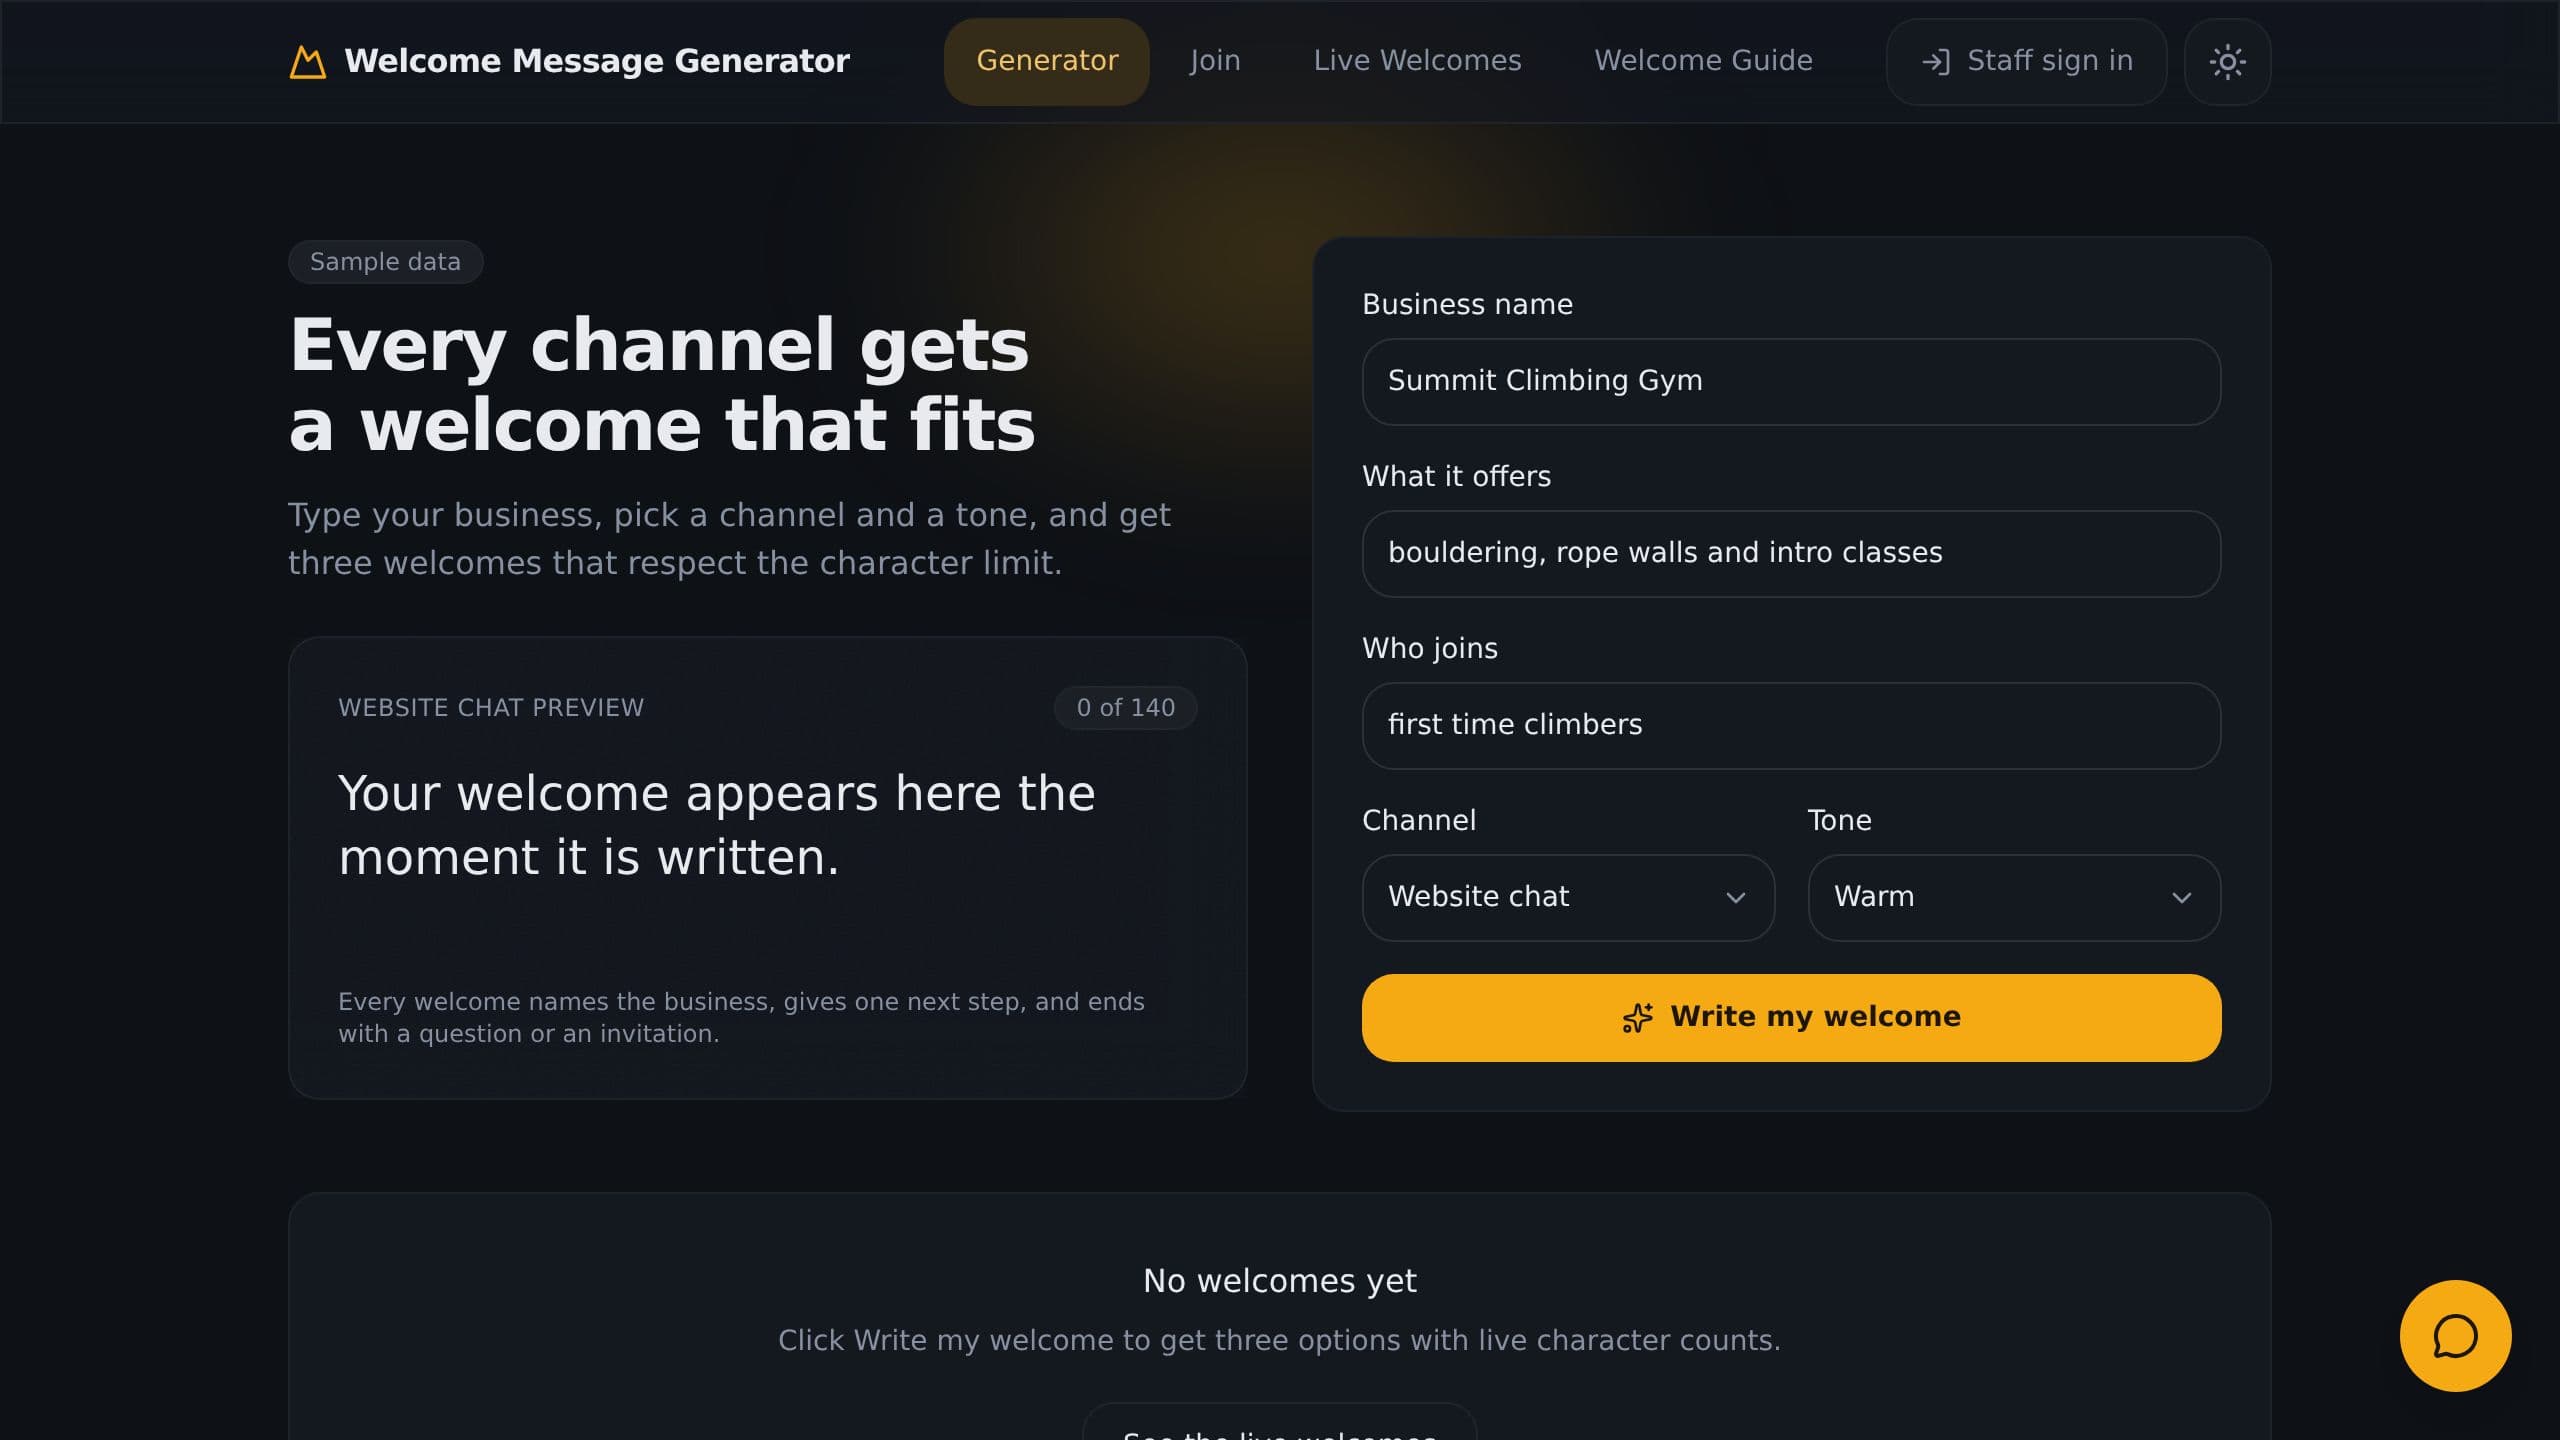
Task: Click the 'Channel' label
Action: click(x=1419, y=820)
